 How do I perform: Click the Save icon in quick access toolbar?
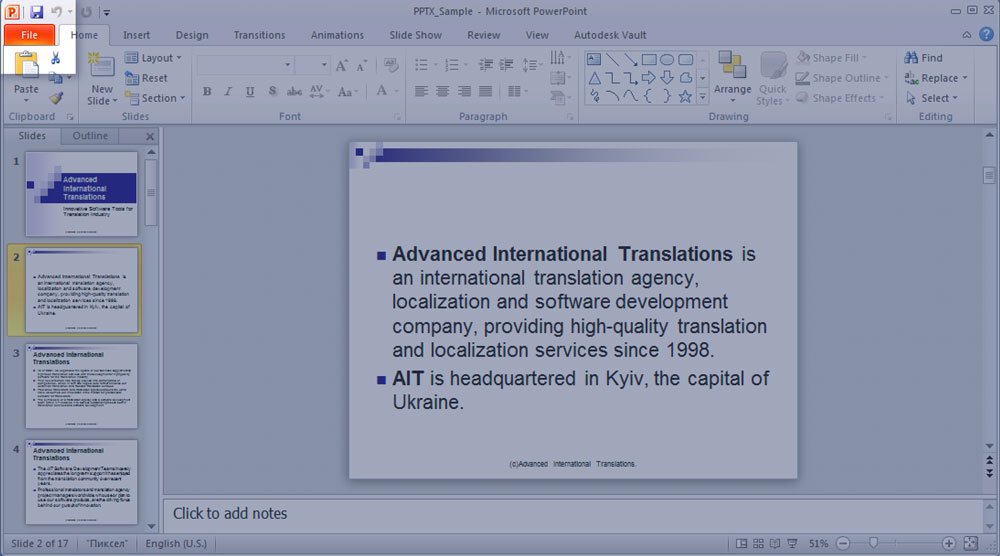pyautogui.click(x=36, y=11)
